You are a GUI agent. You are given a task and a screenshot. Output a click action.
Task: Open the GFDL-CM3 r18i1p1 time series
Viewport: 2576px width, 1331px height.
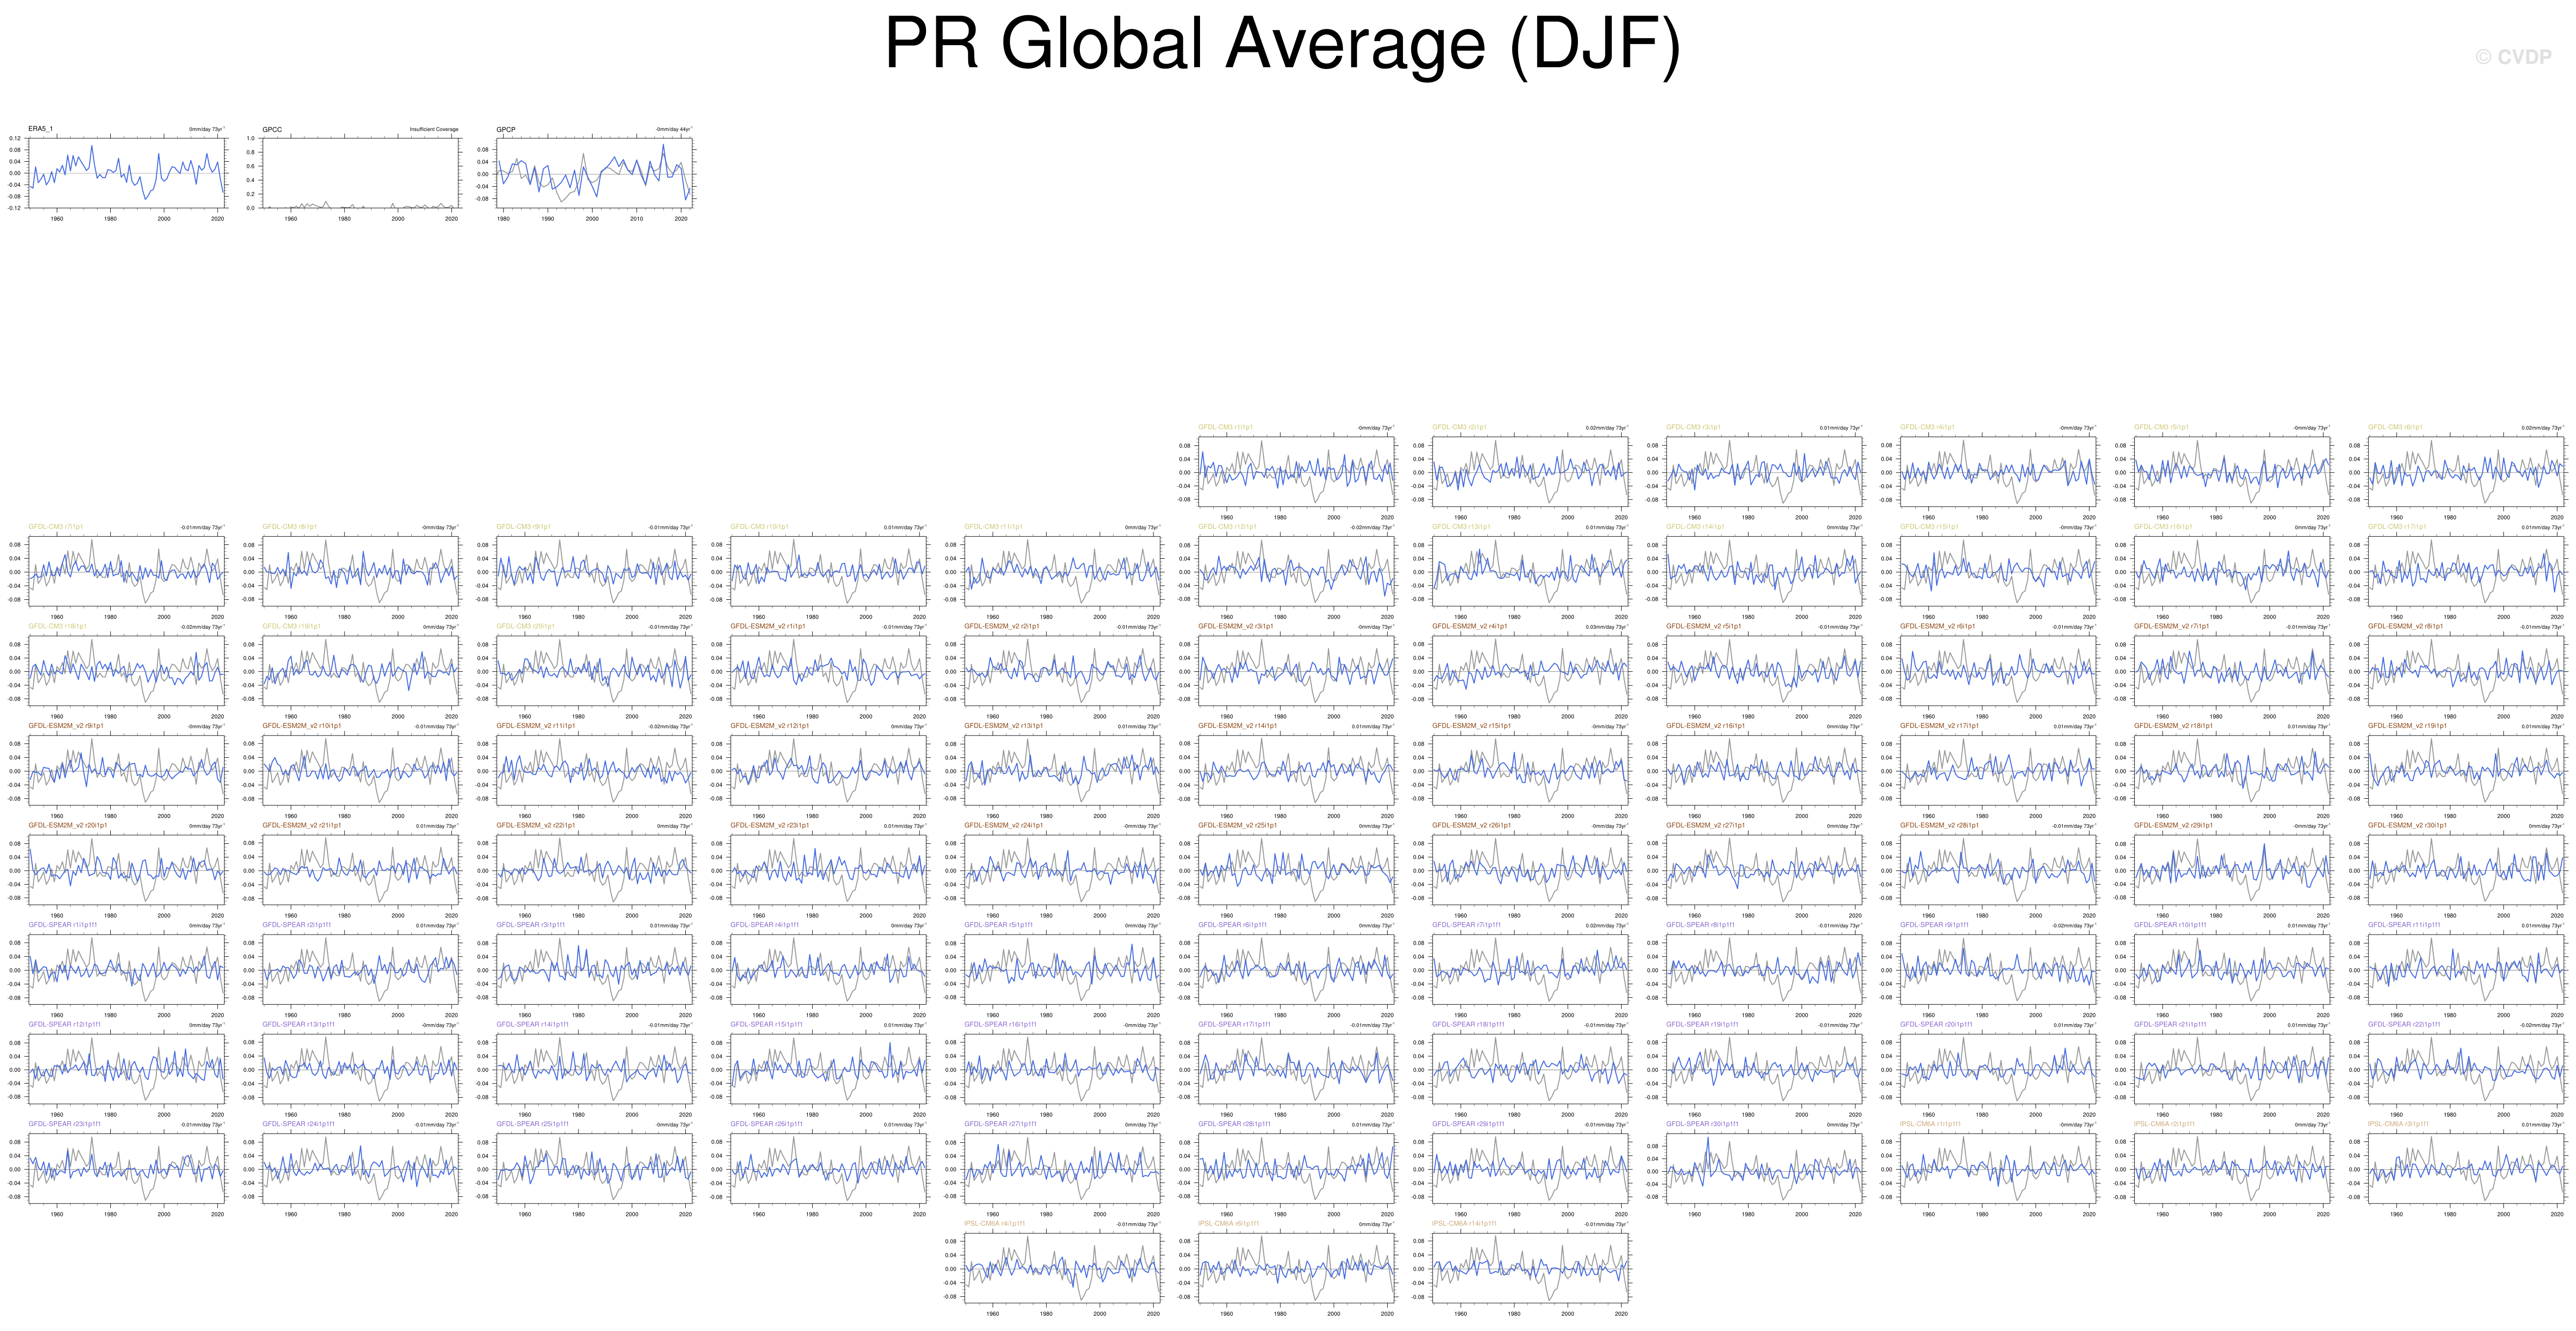pyautogui.click(x=126, y=671)
